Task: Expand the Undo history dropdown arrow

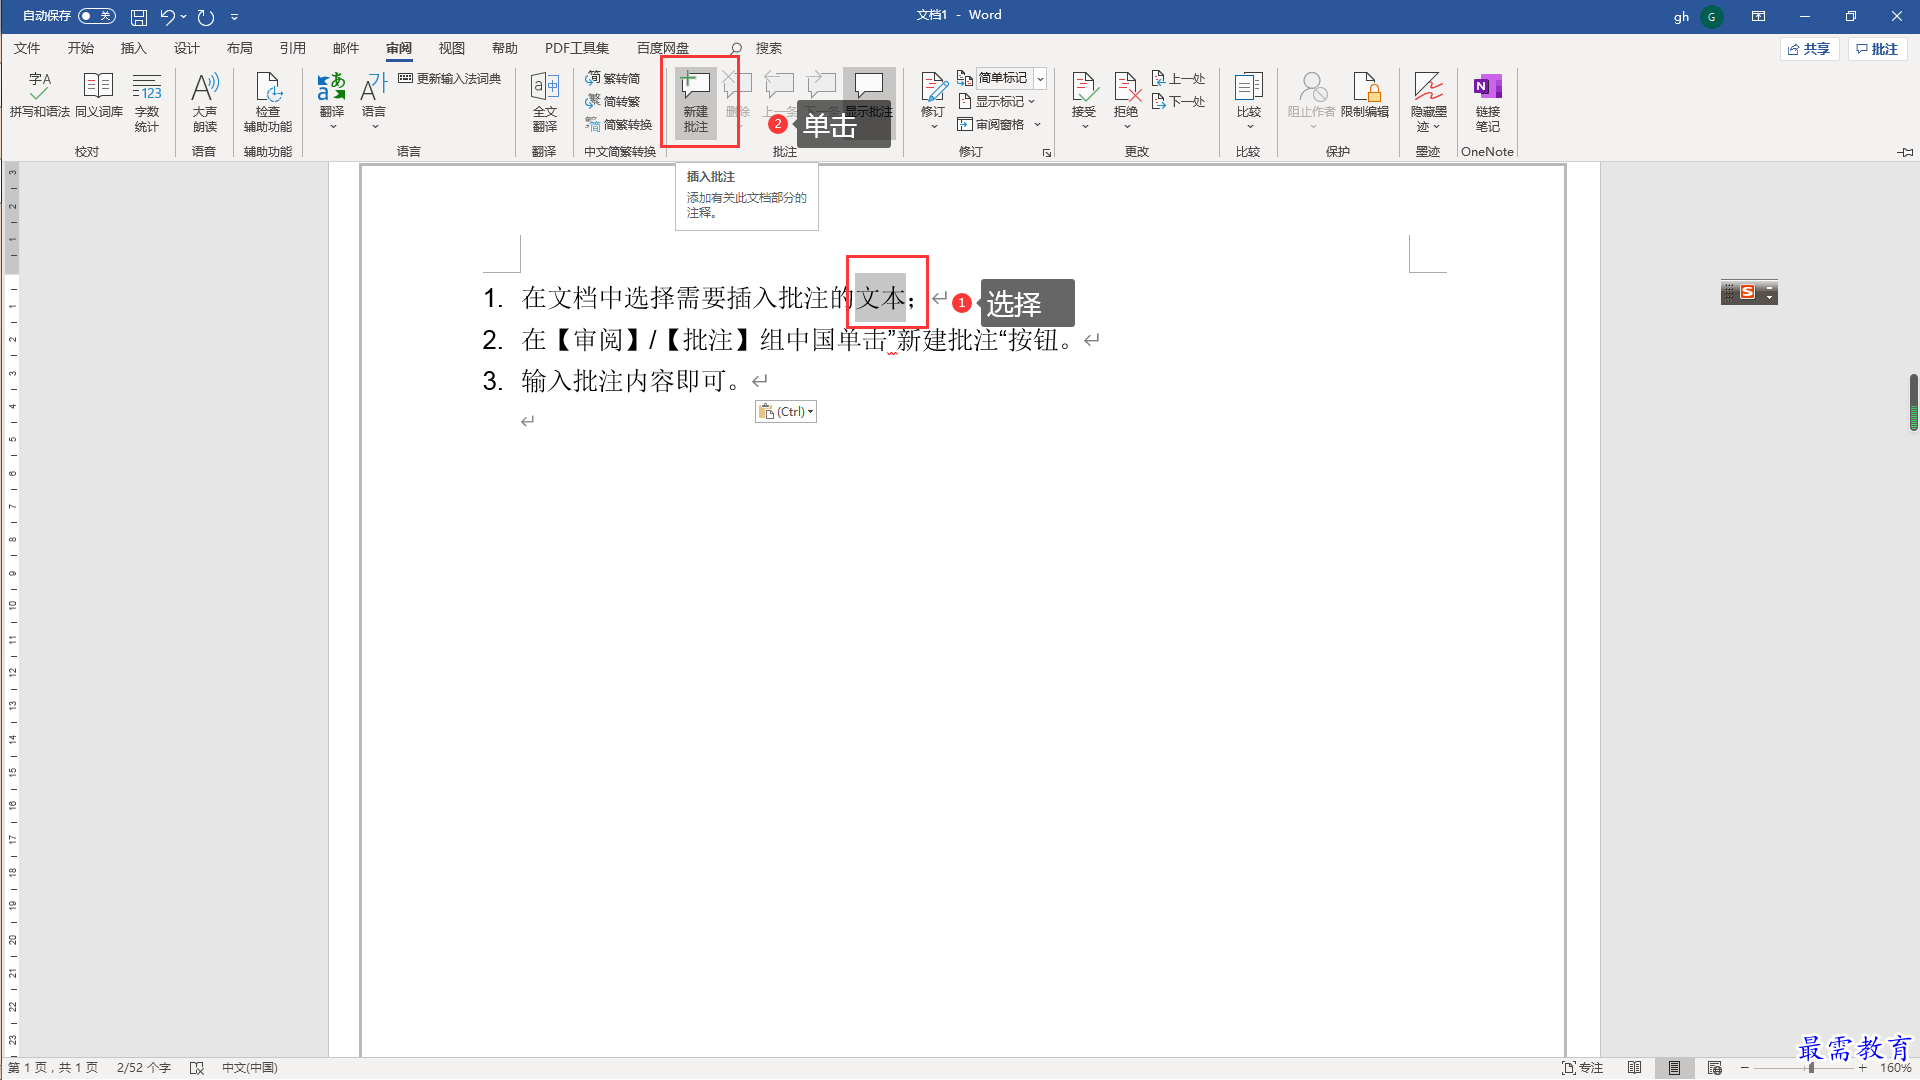Action: pos(184,17)
